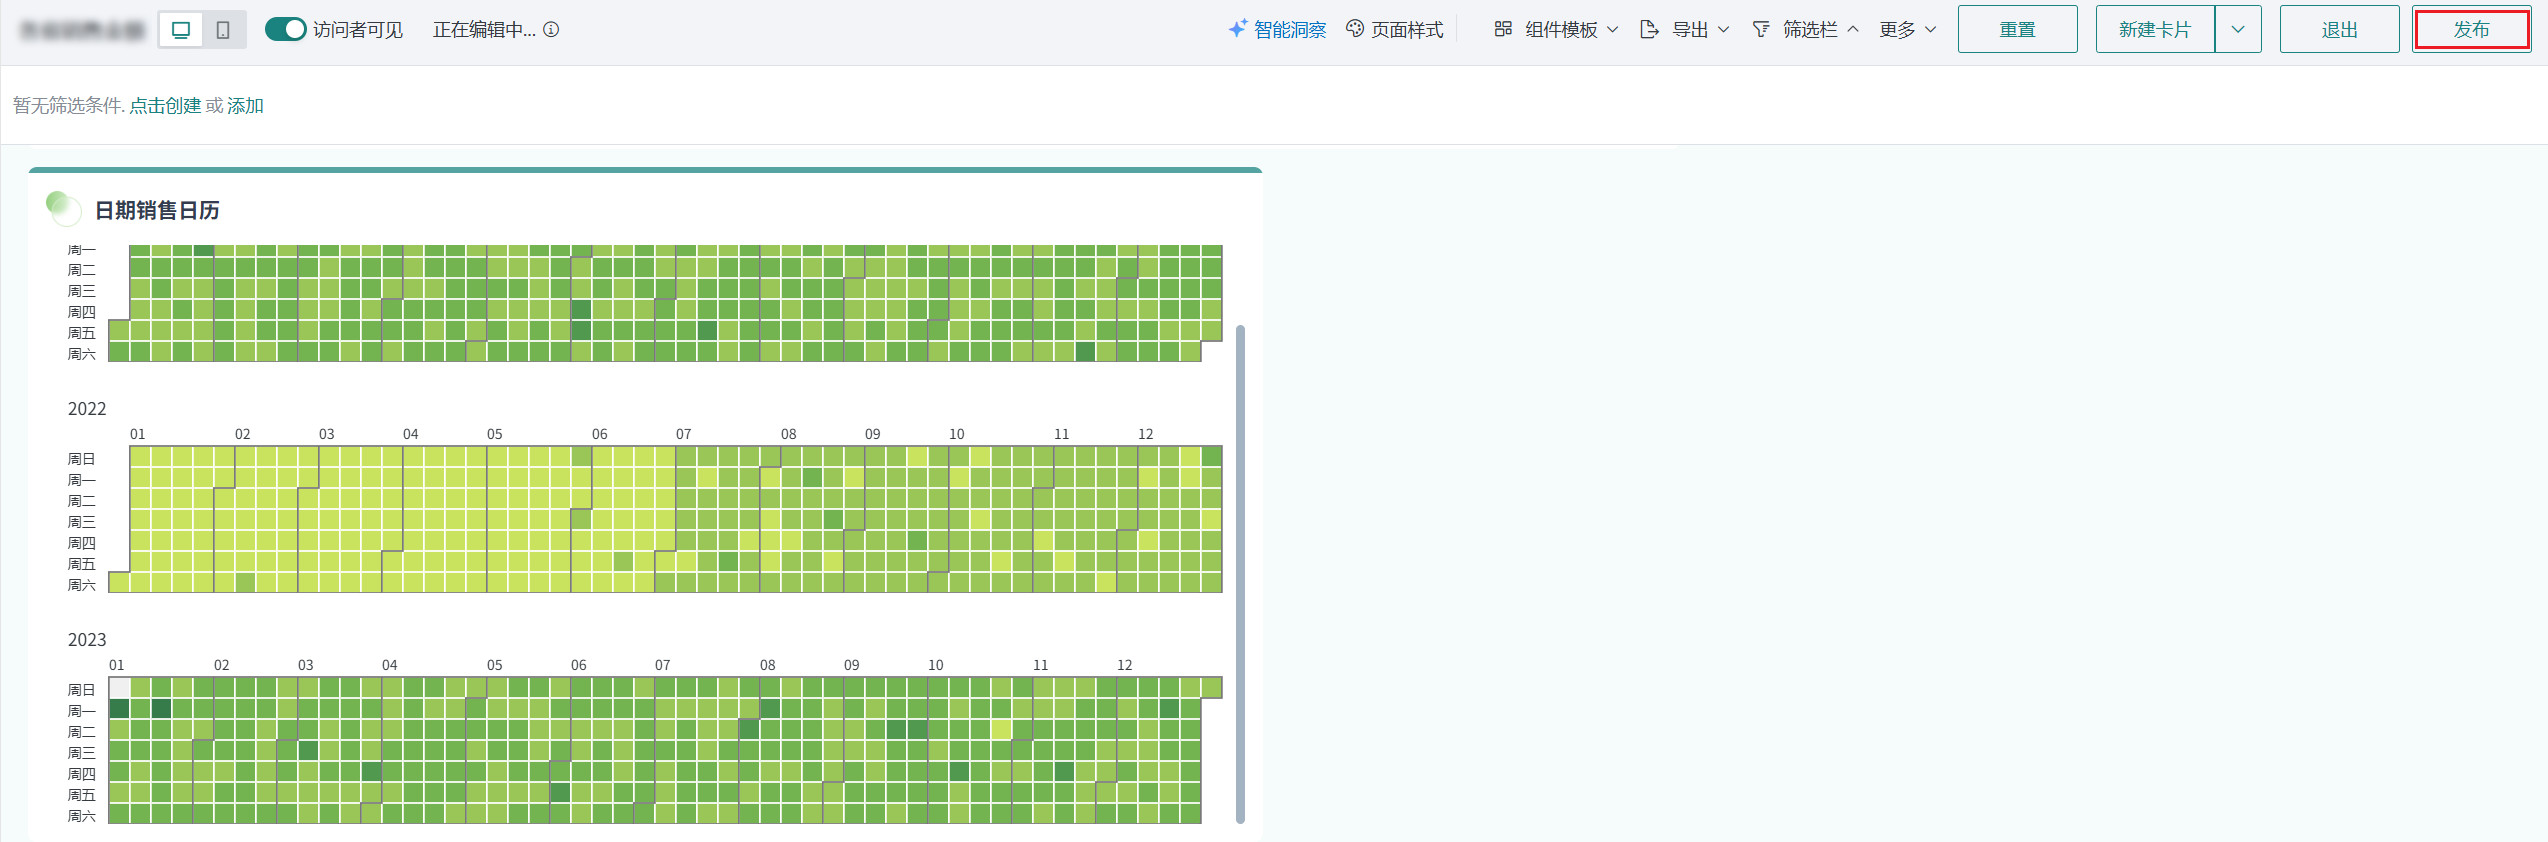The height and width of the screenshot is (842, 2548).
Task: Open the 更多 dropdown menu
Action: (x=1907, y=30)
